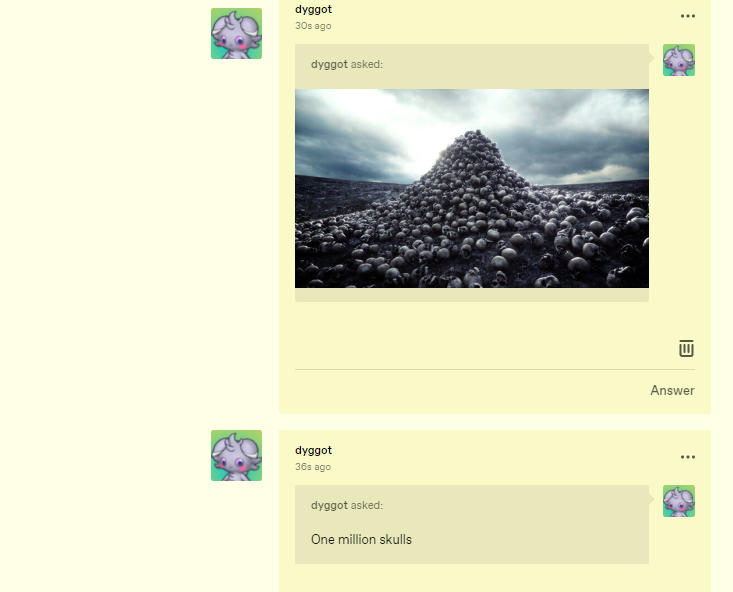733x592 pixels.
Task: Click 'asked:' label in the first ask bubble
Action: [x=366, y=64]
